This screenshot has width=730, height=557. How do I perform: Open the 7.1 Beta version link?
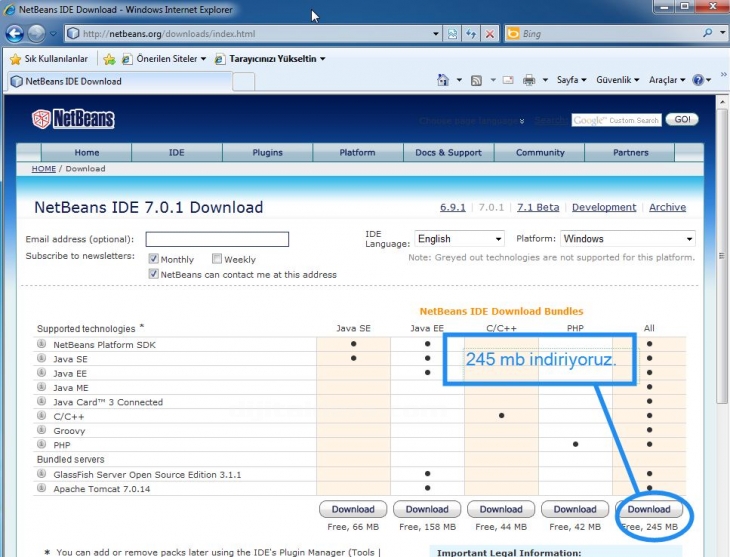[537, 207]
